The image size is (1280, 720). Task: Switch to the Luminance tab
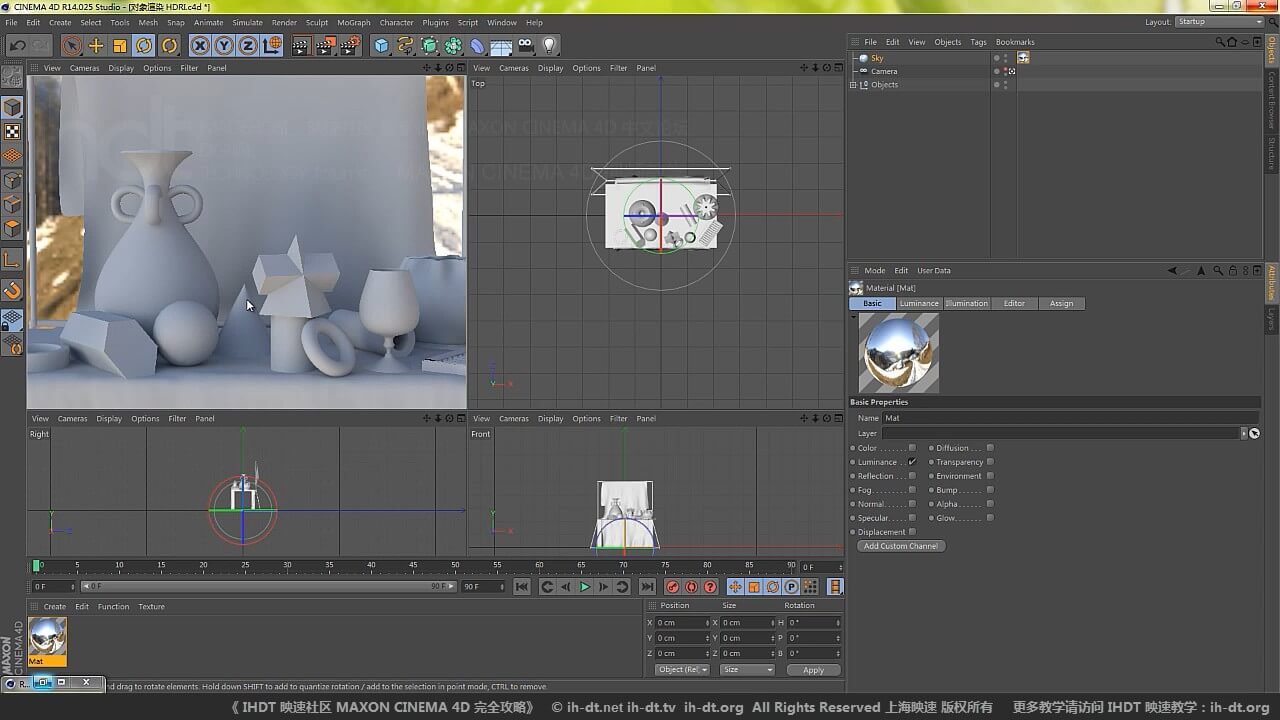click(x=918, y=303)
